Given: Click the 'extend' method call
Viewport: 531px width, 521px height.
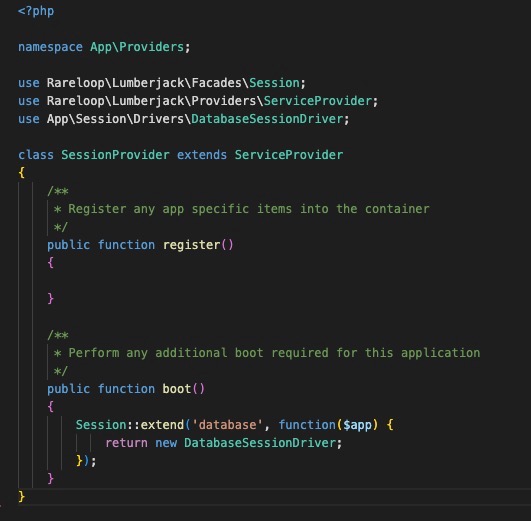Looking at the screenshot, I should 162,424.
